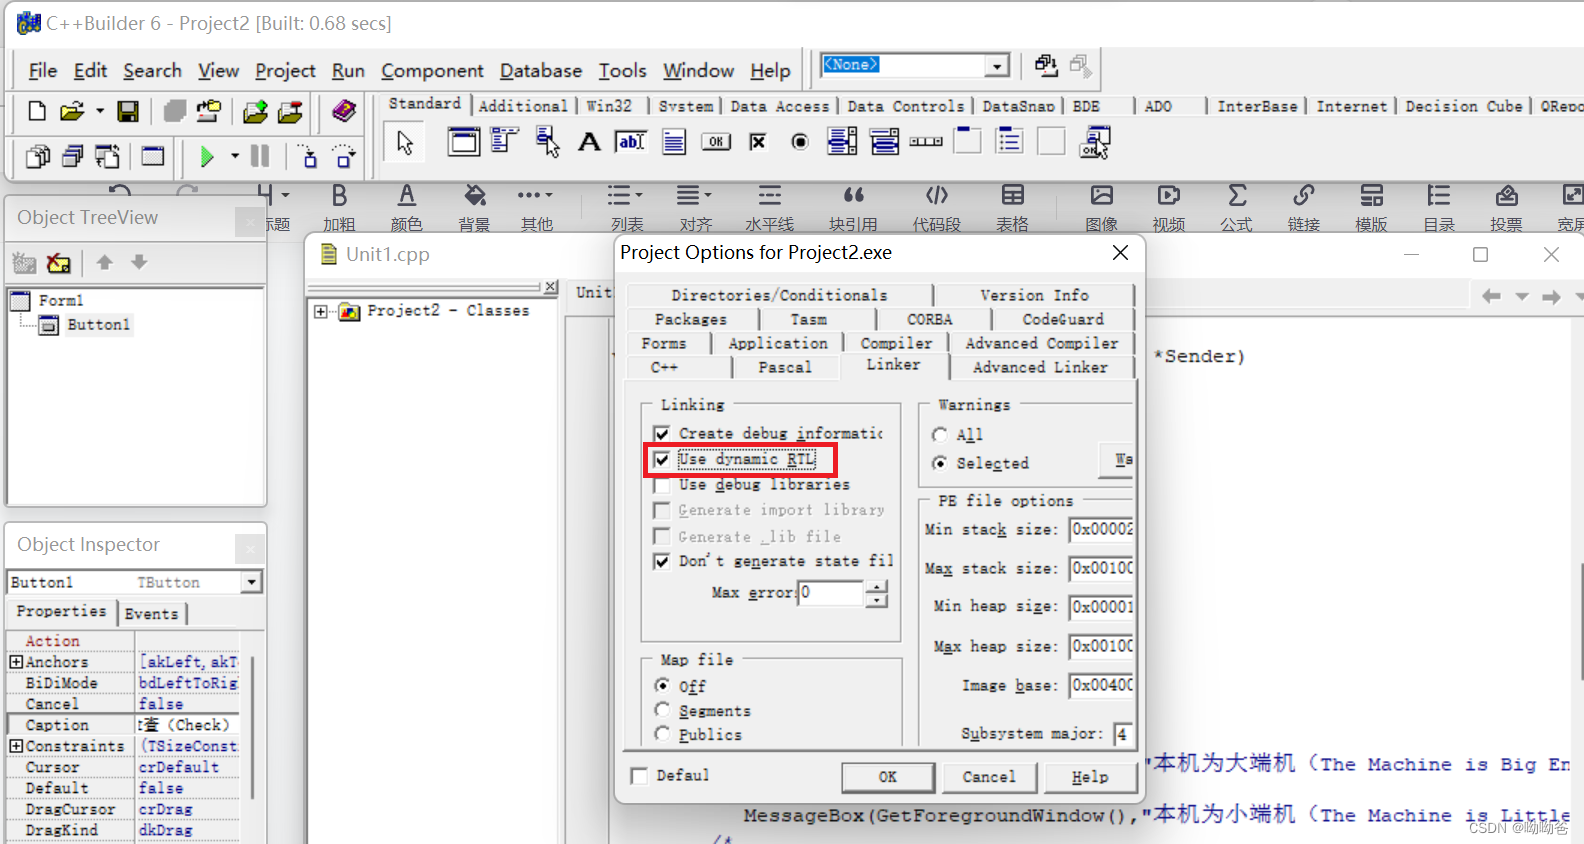The height and width of the screenshot is (844, 1584).
Task: Switch to the Events tab
Action: click(151, 613)
